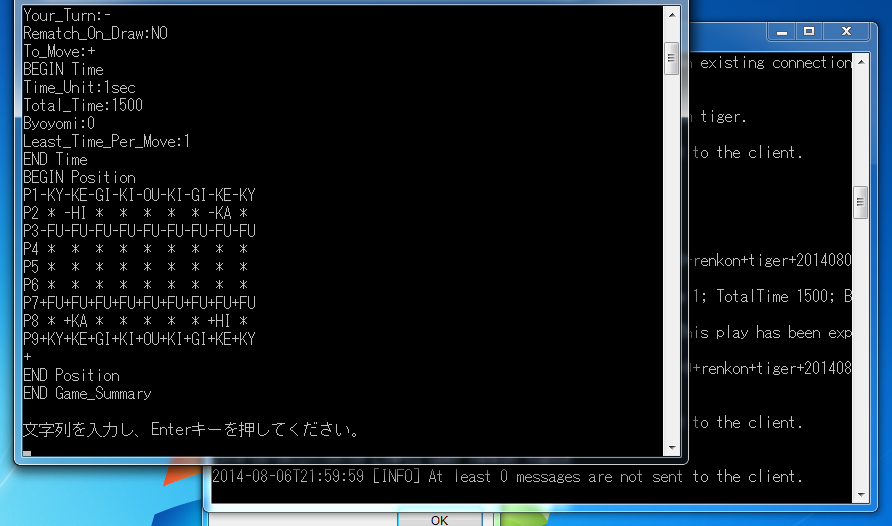
Task: Click the front console's vertical scrollbar thumb
Action: pos(672,59)
